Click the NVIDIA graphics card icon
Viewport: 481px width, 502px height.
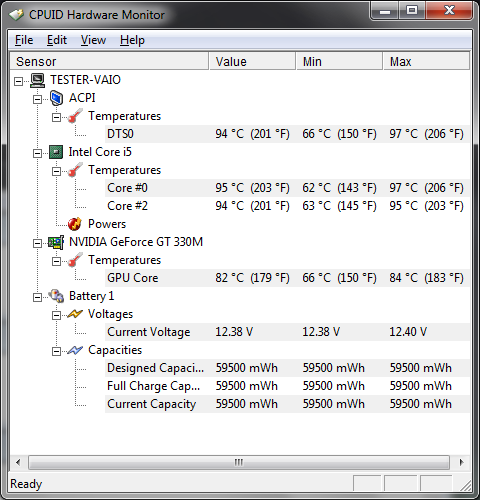tap(56, 242)
